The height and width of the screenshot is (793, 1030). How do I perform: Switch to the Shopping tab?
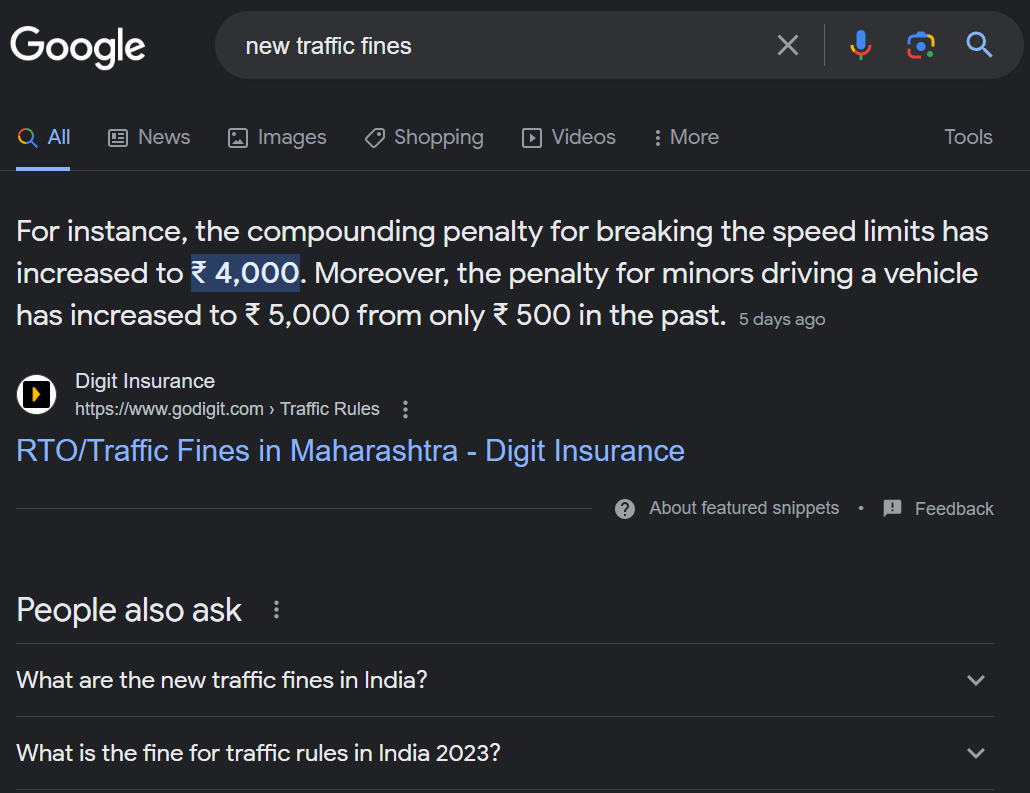point(424,137)
